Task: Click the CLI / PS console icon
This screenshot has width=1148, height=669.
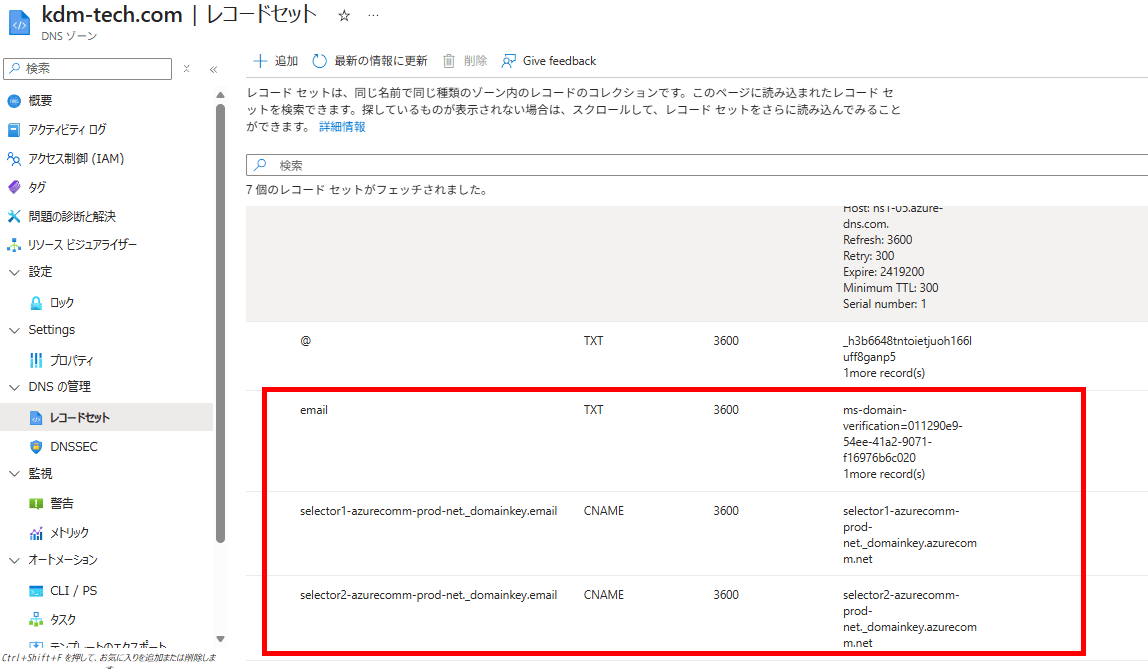Action: pyautogui.click(x=36, y=591)
